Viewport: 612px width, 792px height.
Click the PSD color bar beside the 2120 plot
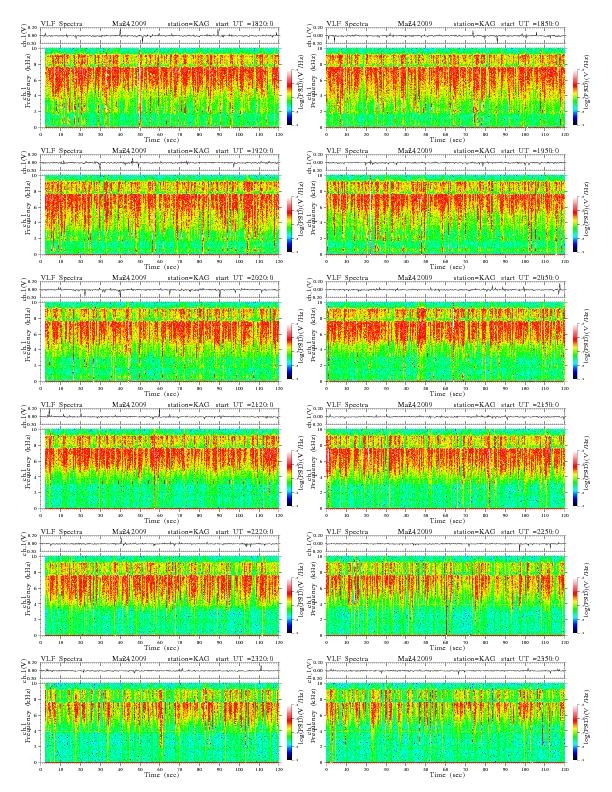coord(289,478)
